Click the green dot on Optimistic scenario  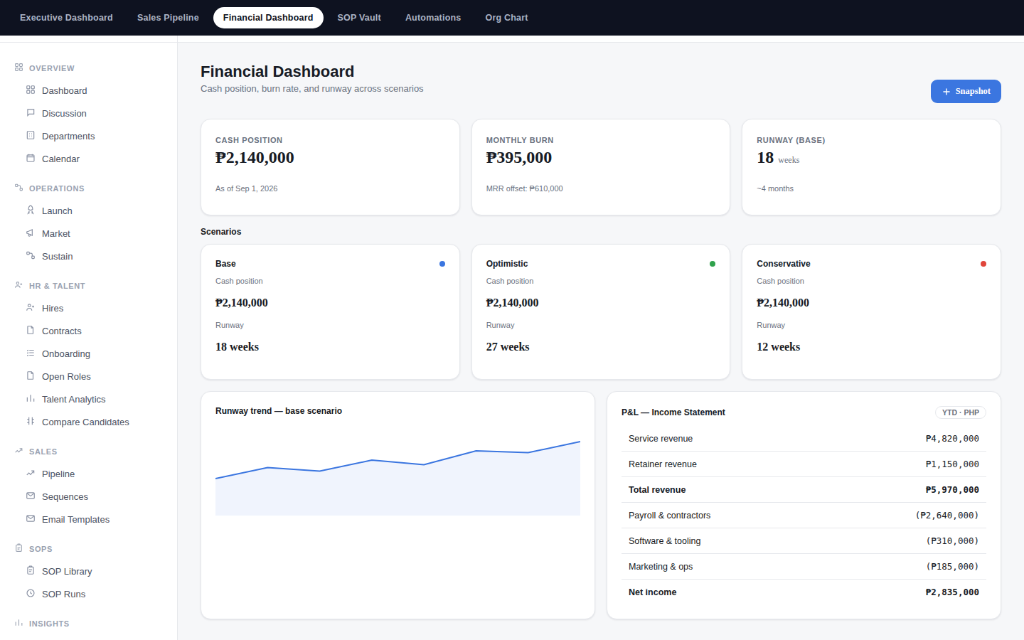click(x=712, y=264)
